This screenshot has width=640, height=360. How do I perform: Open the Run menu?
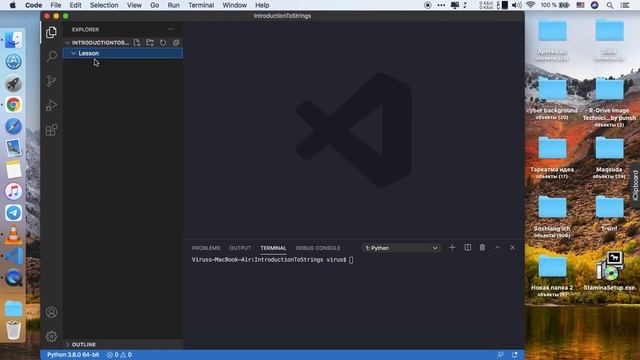pos(173,5)
